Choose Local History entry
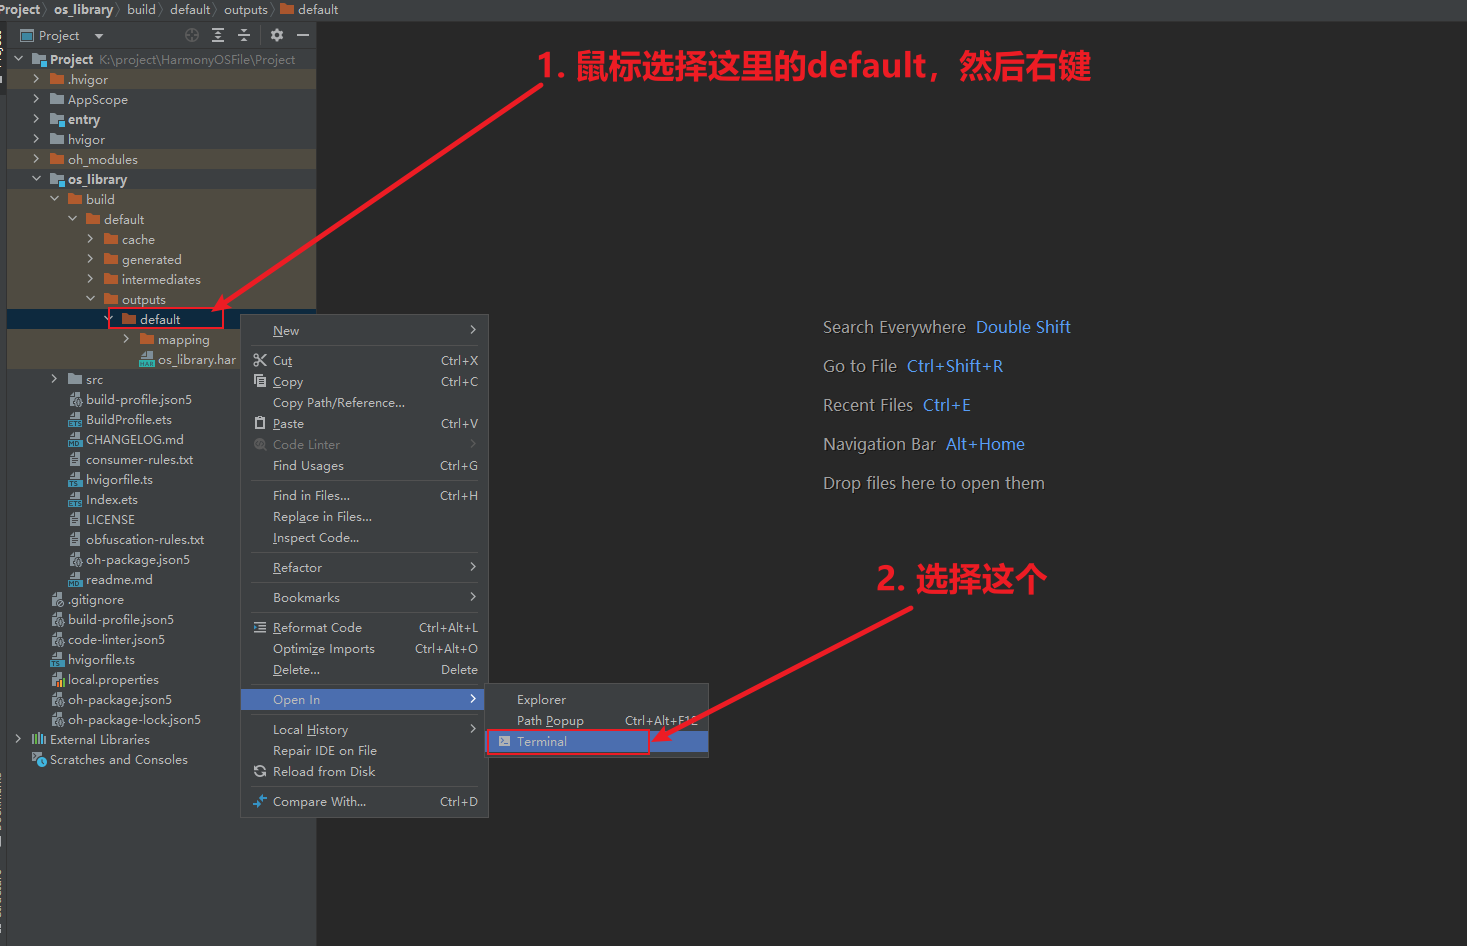The height and width of the screenshot is (946, 1467). coord(364,729)
